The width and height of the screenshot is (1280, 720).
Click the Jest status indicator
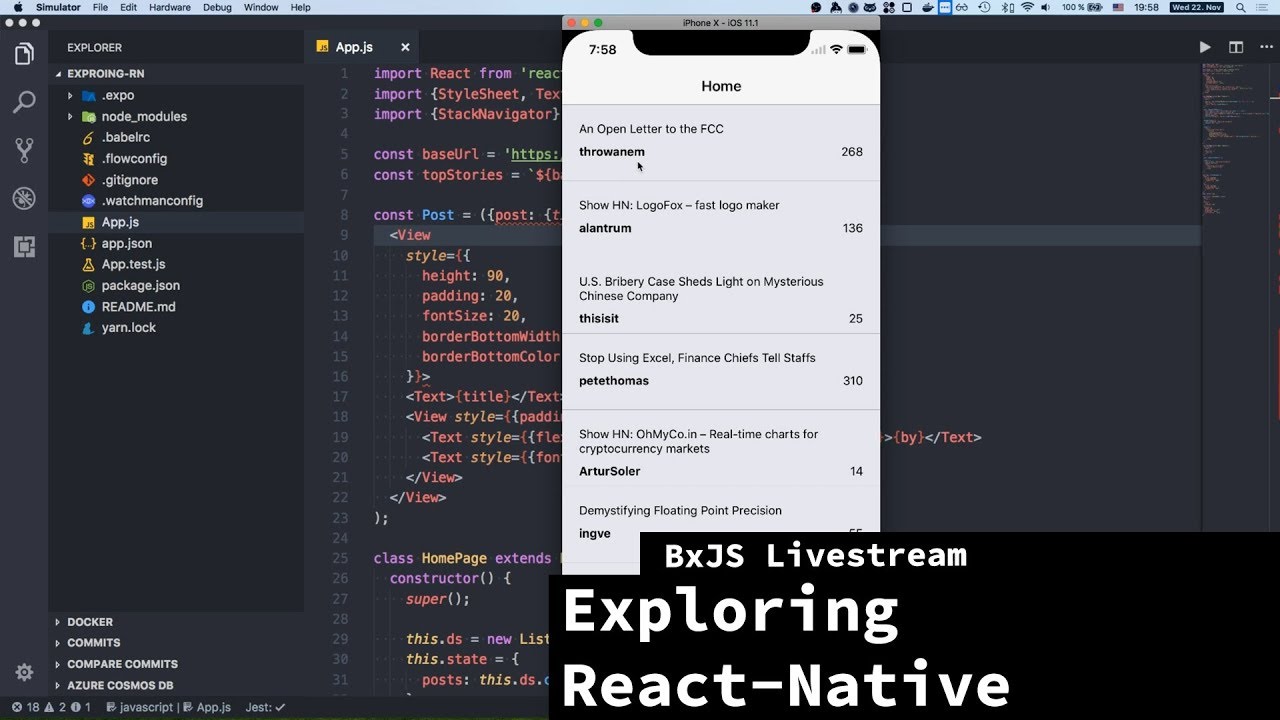click(x=265, y=707)
